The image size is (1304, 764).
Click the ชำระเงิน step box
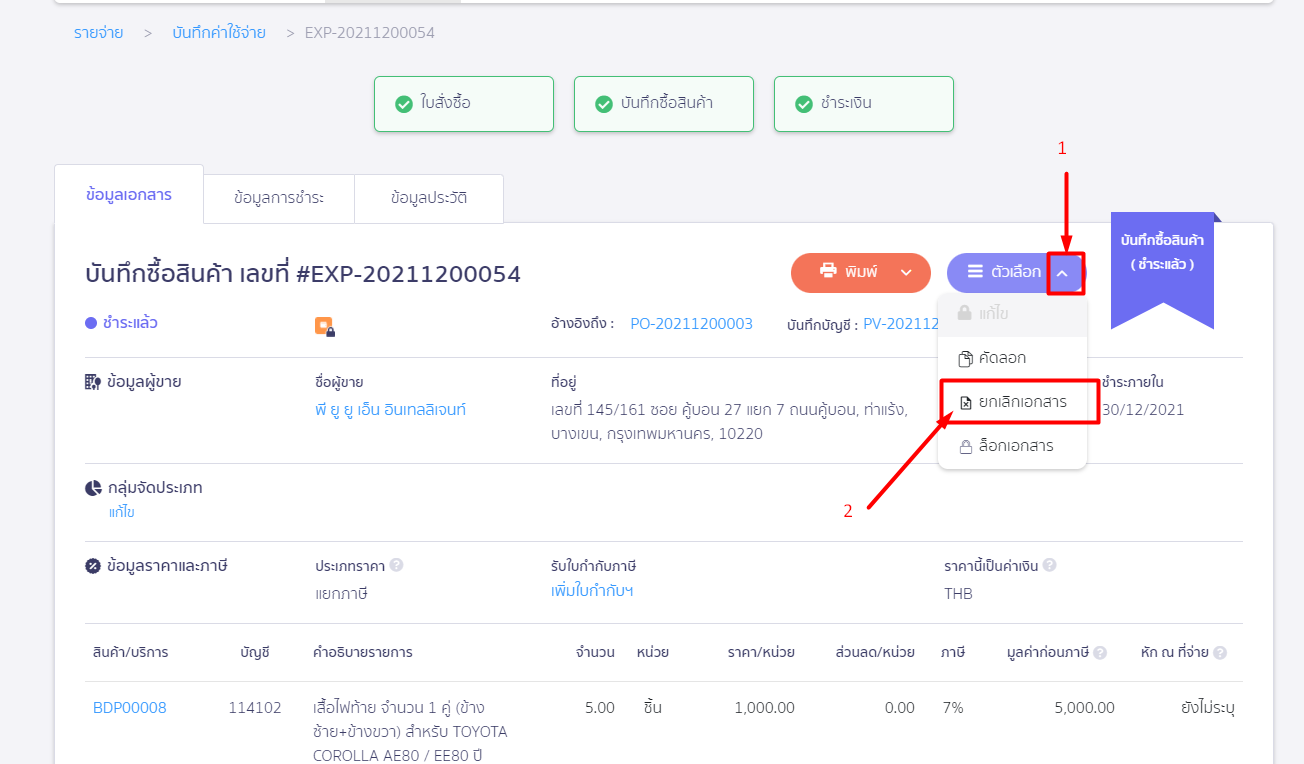(x=864, y=103)
